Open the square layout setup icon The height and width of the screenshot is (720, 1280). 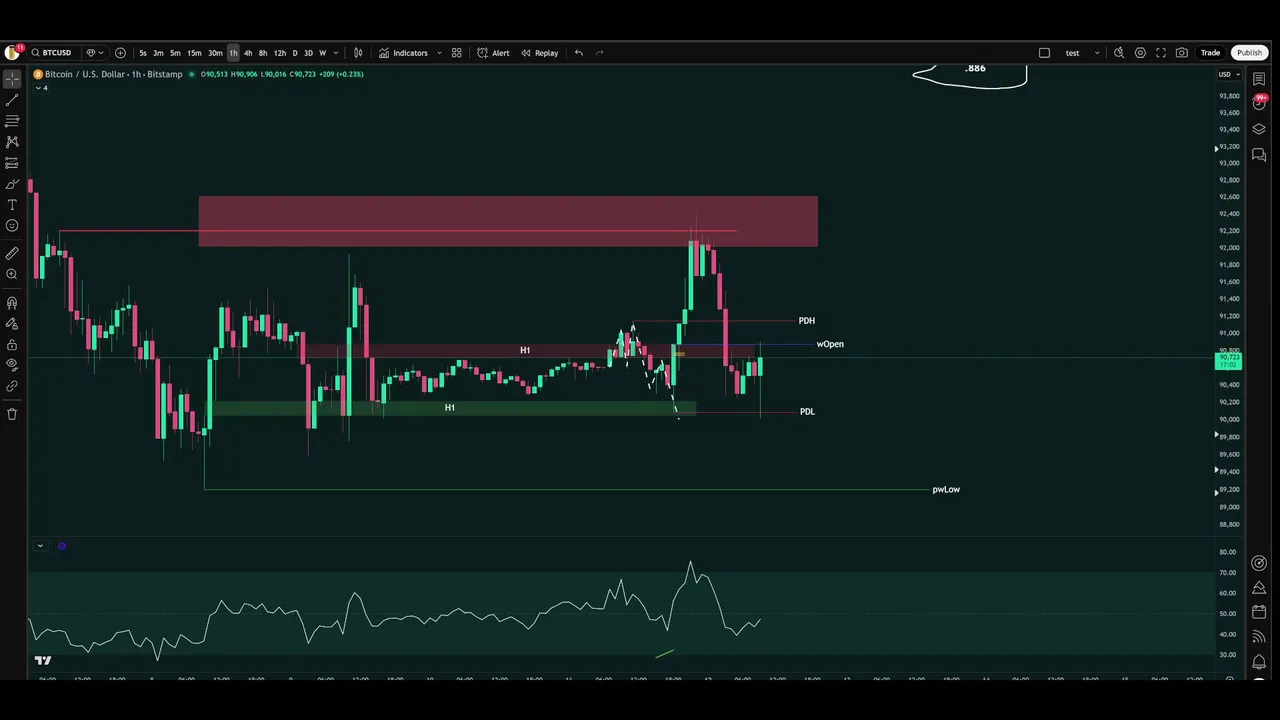click(x=1044, y=53)
